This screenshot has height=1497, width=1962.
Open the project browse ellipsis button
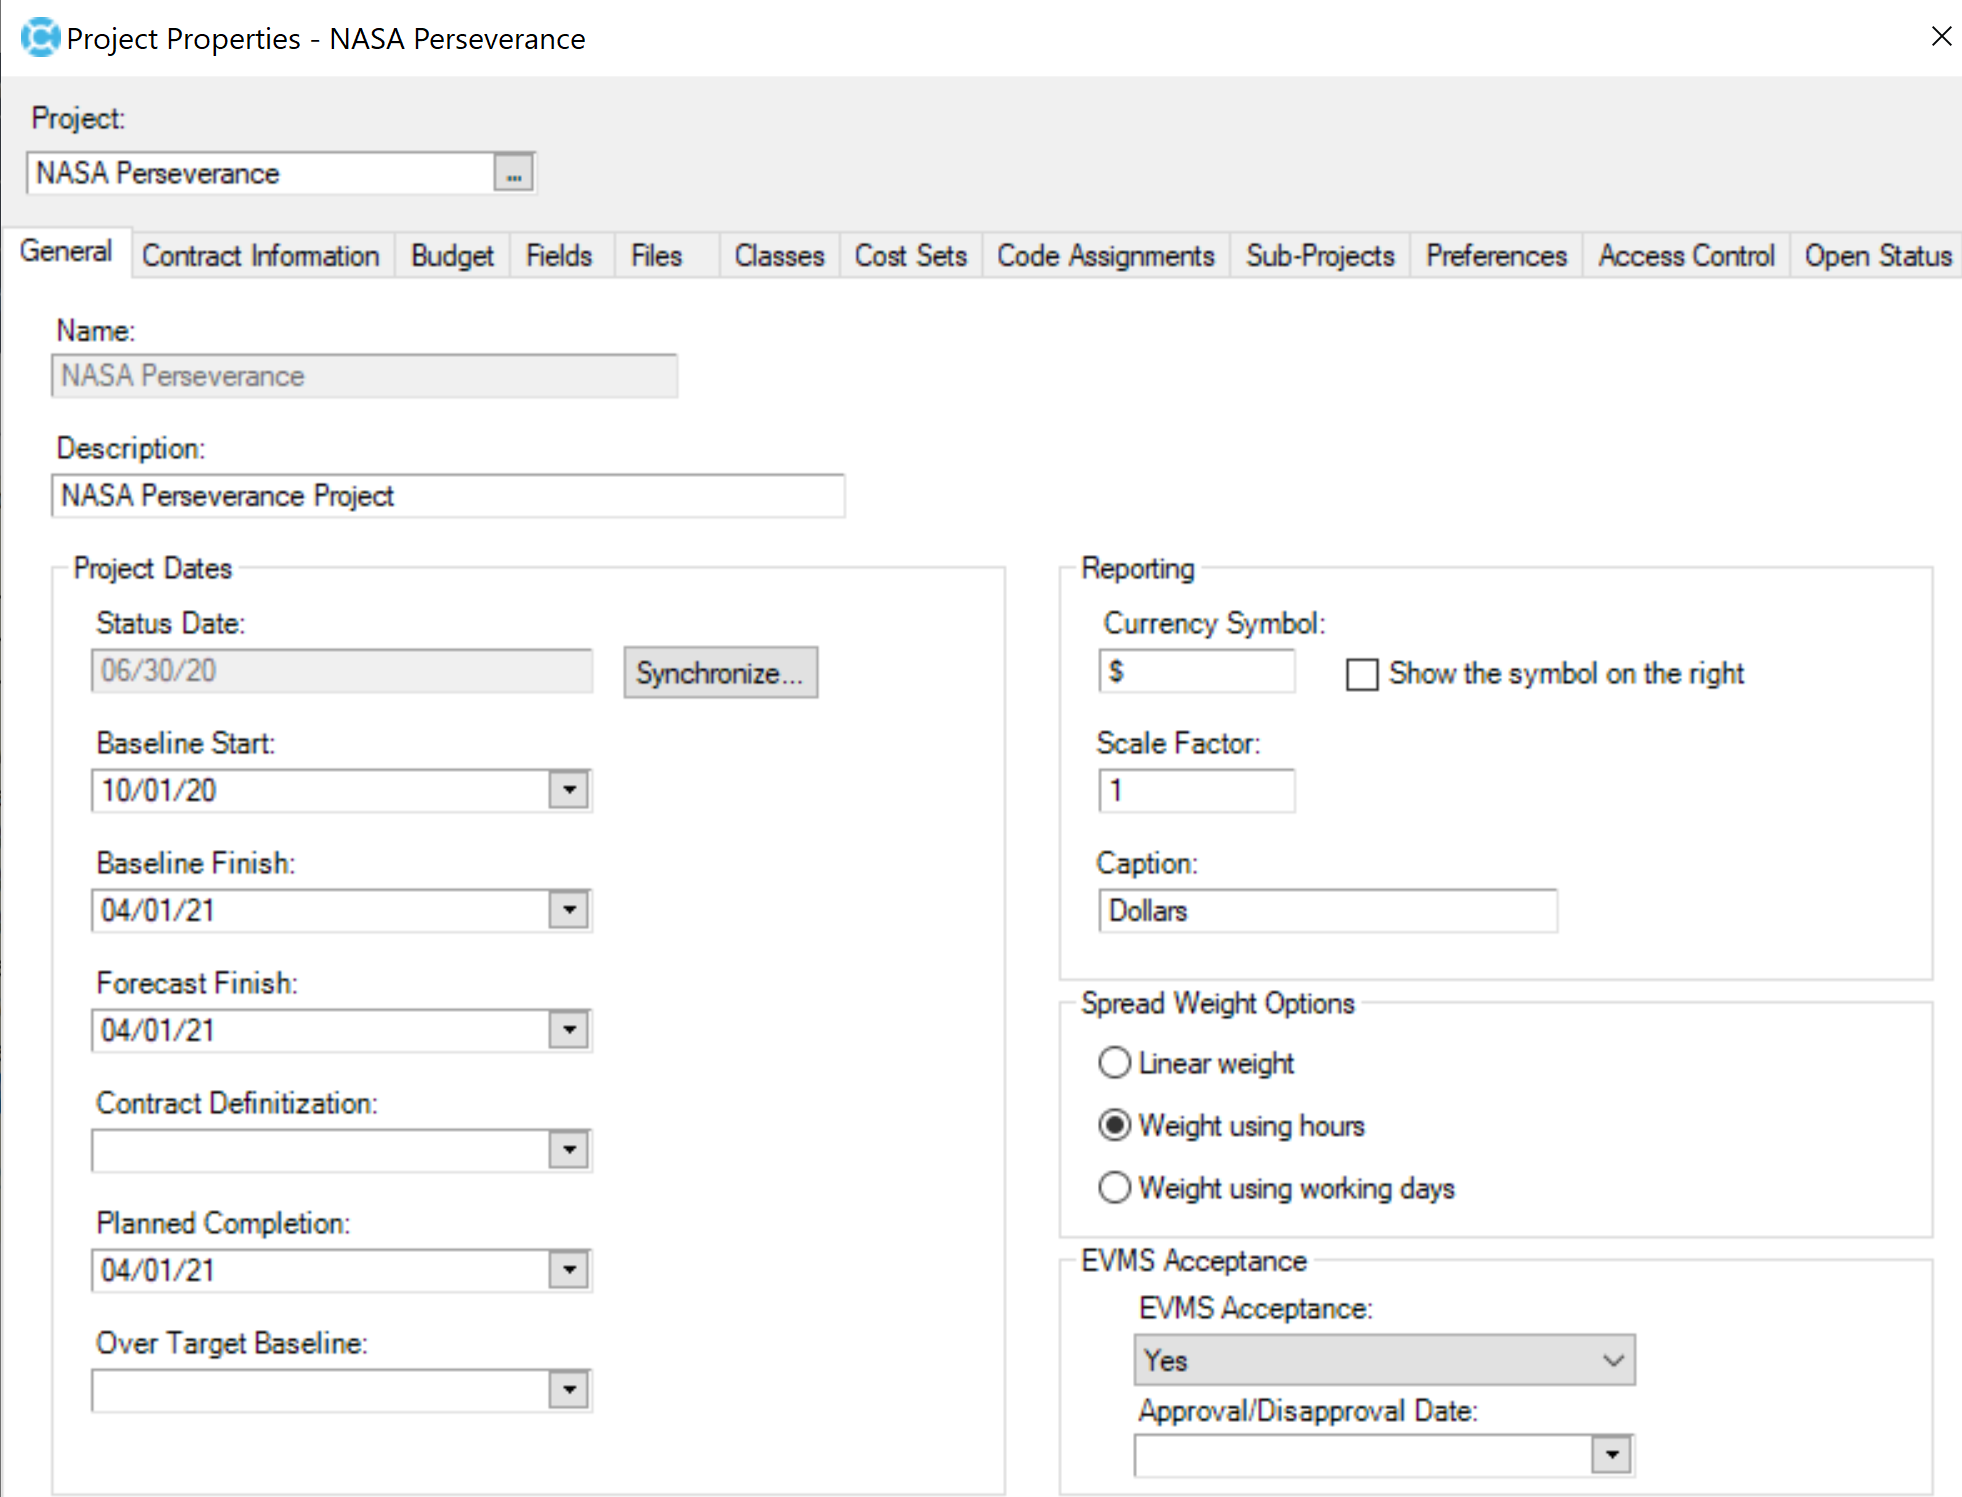click(x=514, y=173)
